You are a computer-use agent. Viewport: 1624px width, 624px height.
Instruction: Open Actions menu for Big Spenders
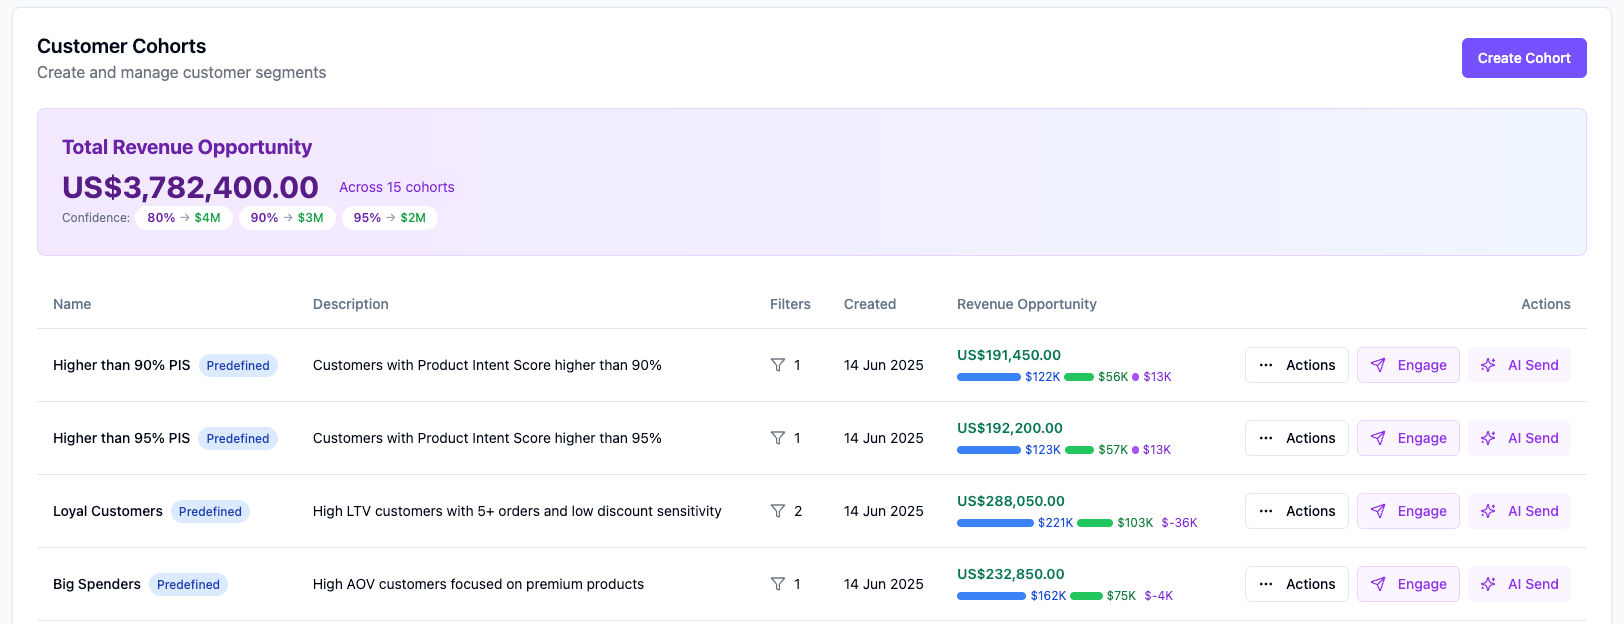click(x=1297, y=584)
